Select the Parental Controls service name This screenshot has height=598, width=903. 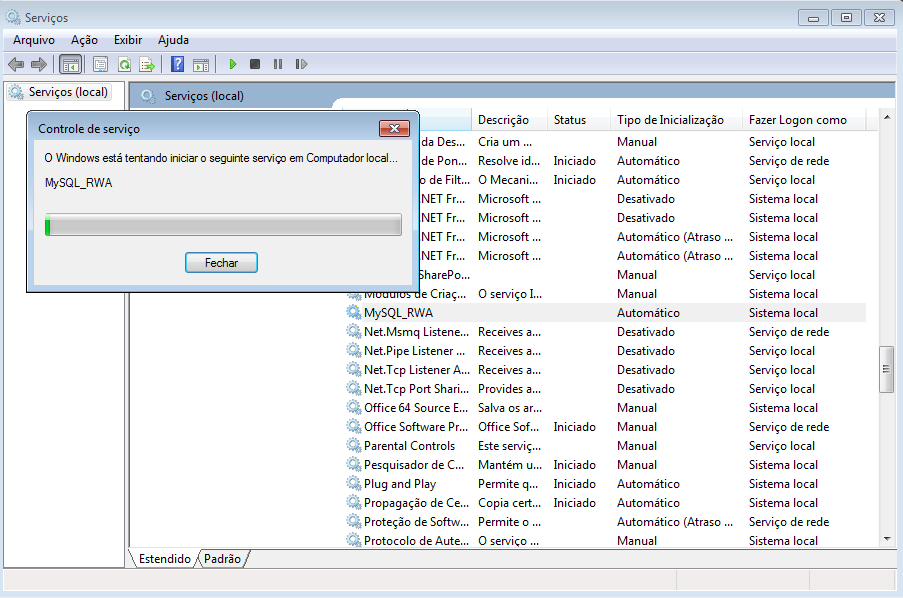pos(409,446)
